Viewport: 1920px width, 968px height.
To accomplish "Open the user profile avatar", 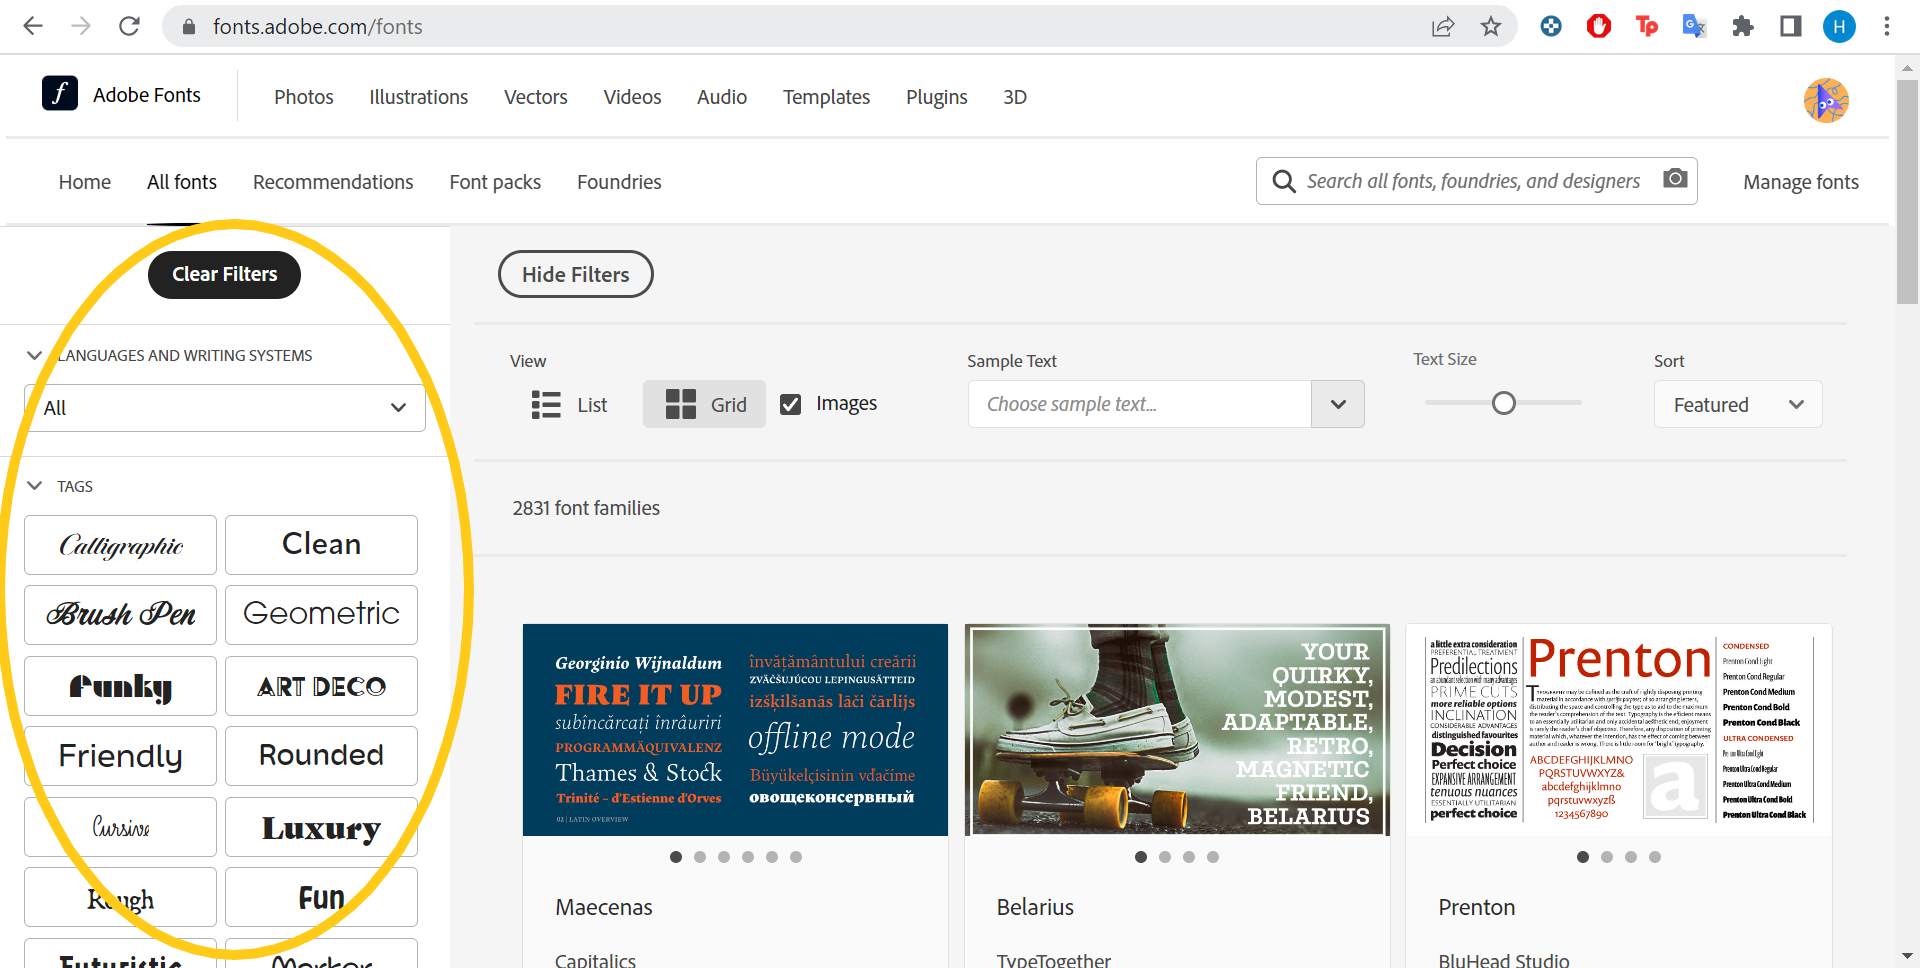I will [1826, 100].
